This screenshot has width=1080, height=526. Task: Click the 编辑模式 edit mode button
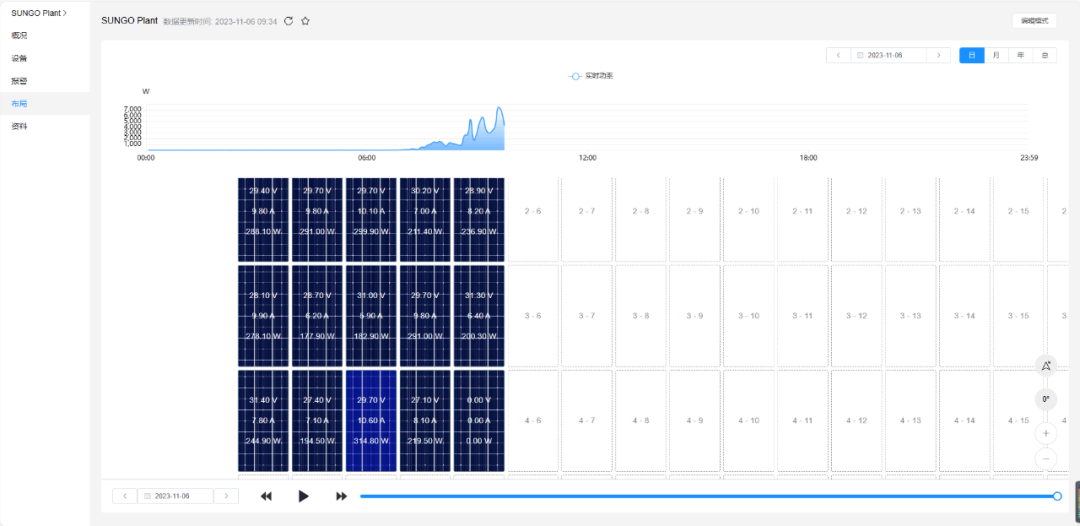(1034, 21)
